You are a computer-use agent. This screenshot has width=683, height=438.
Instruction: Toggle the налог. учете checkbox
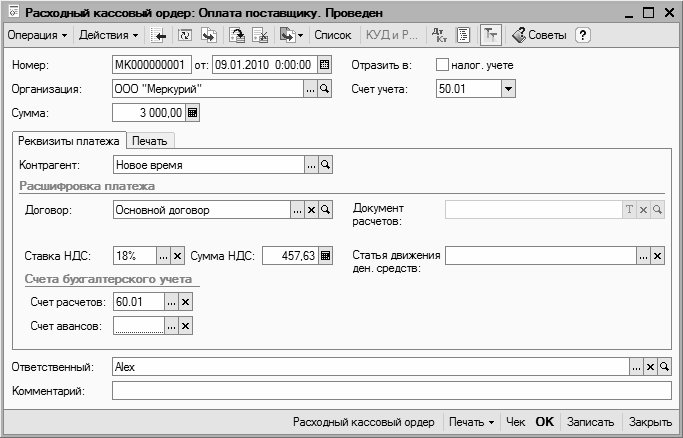click(443, 65)
